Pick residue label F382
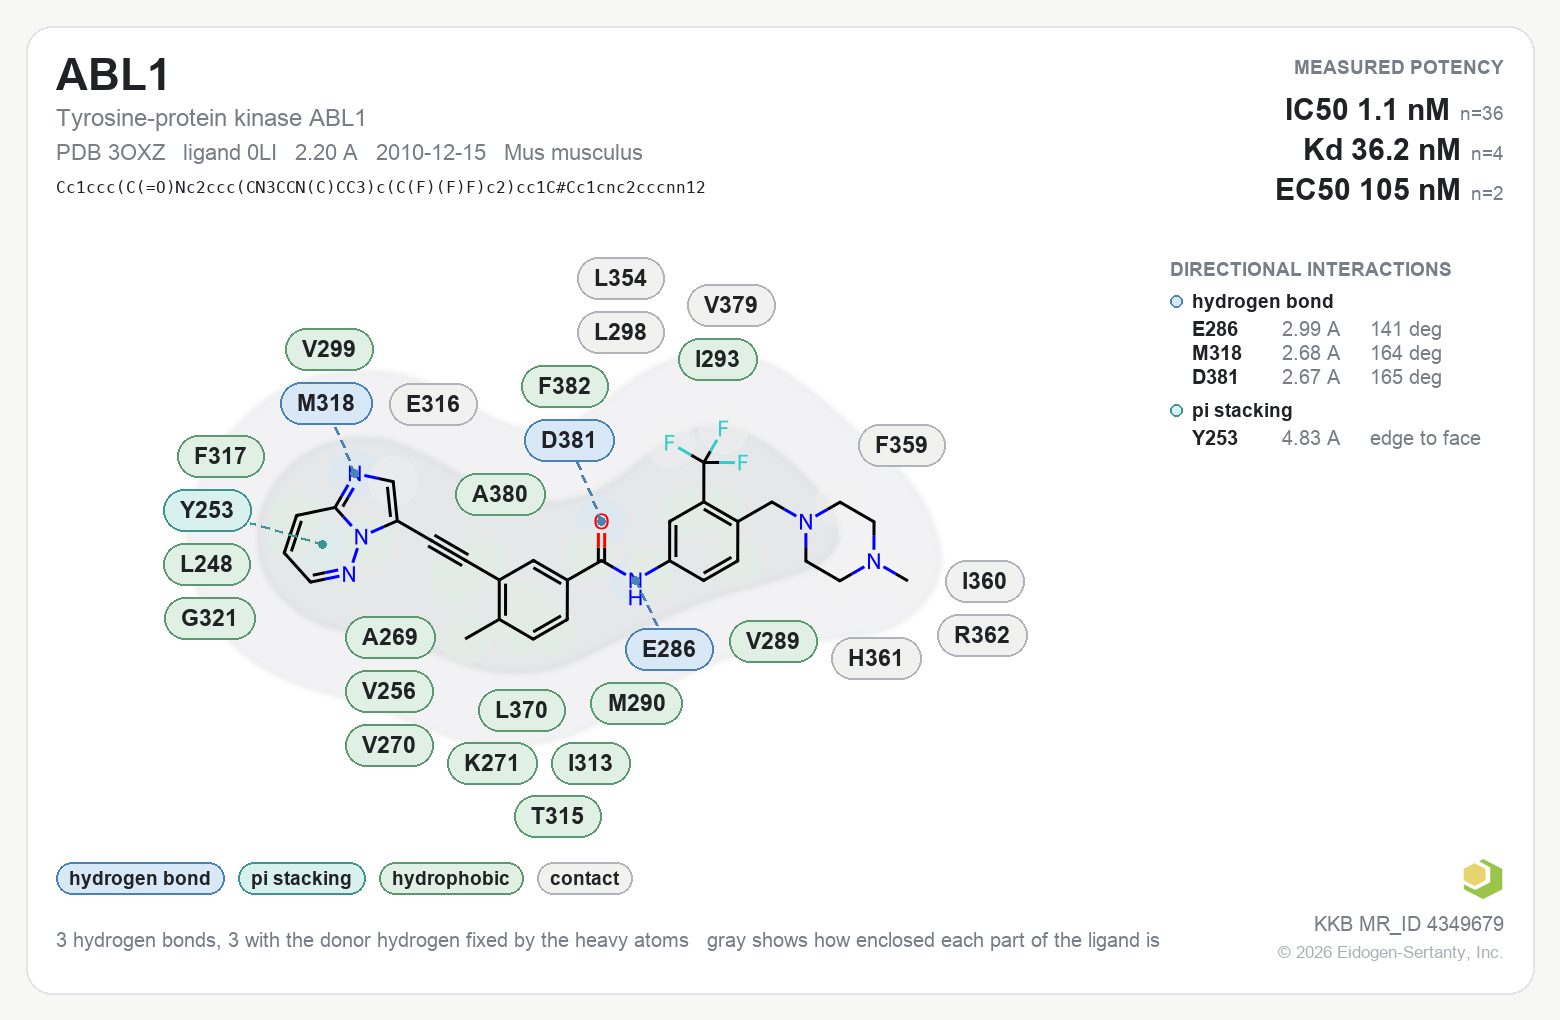The image size is (1560, 1020). (565, 386)
